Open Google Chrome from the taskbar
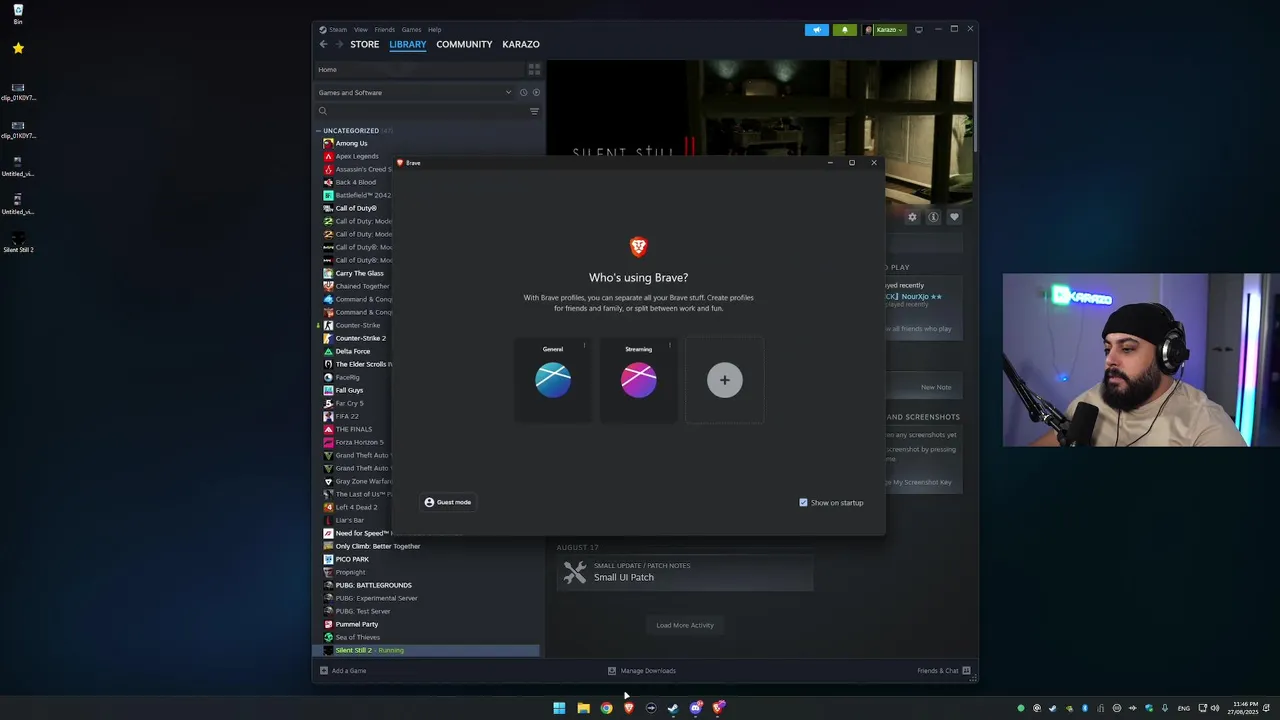This screenshot has height=720, width=1280. pos(606,708)
